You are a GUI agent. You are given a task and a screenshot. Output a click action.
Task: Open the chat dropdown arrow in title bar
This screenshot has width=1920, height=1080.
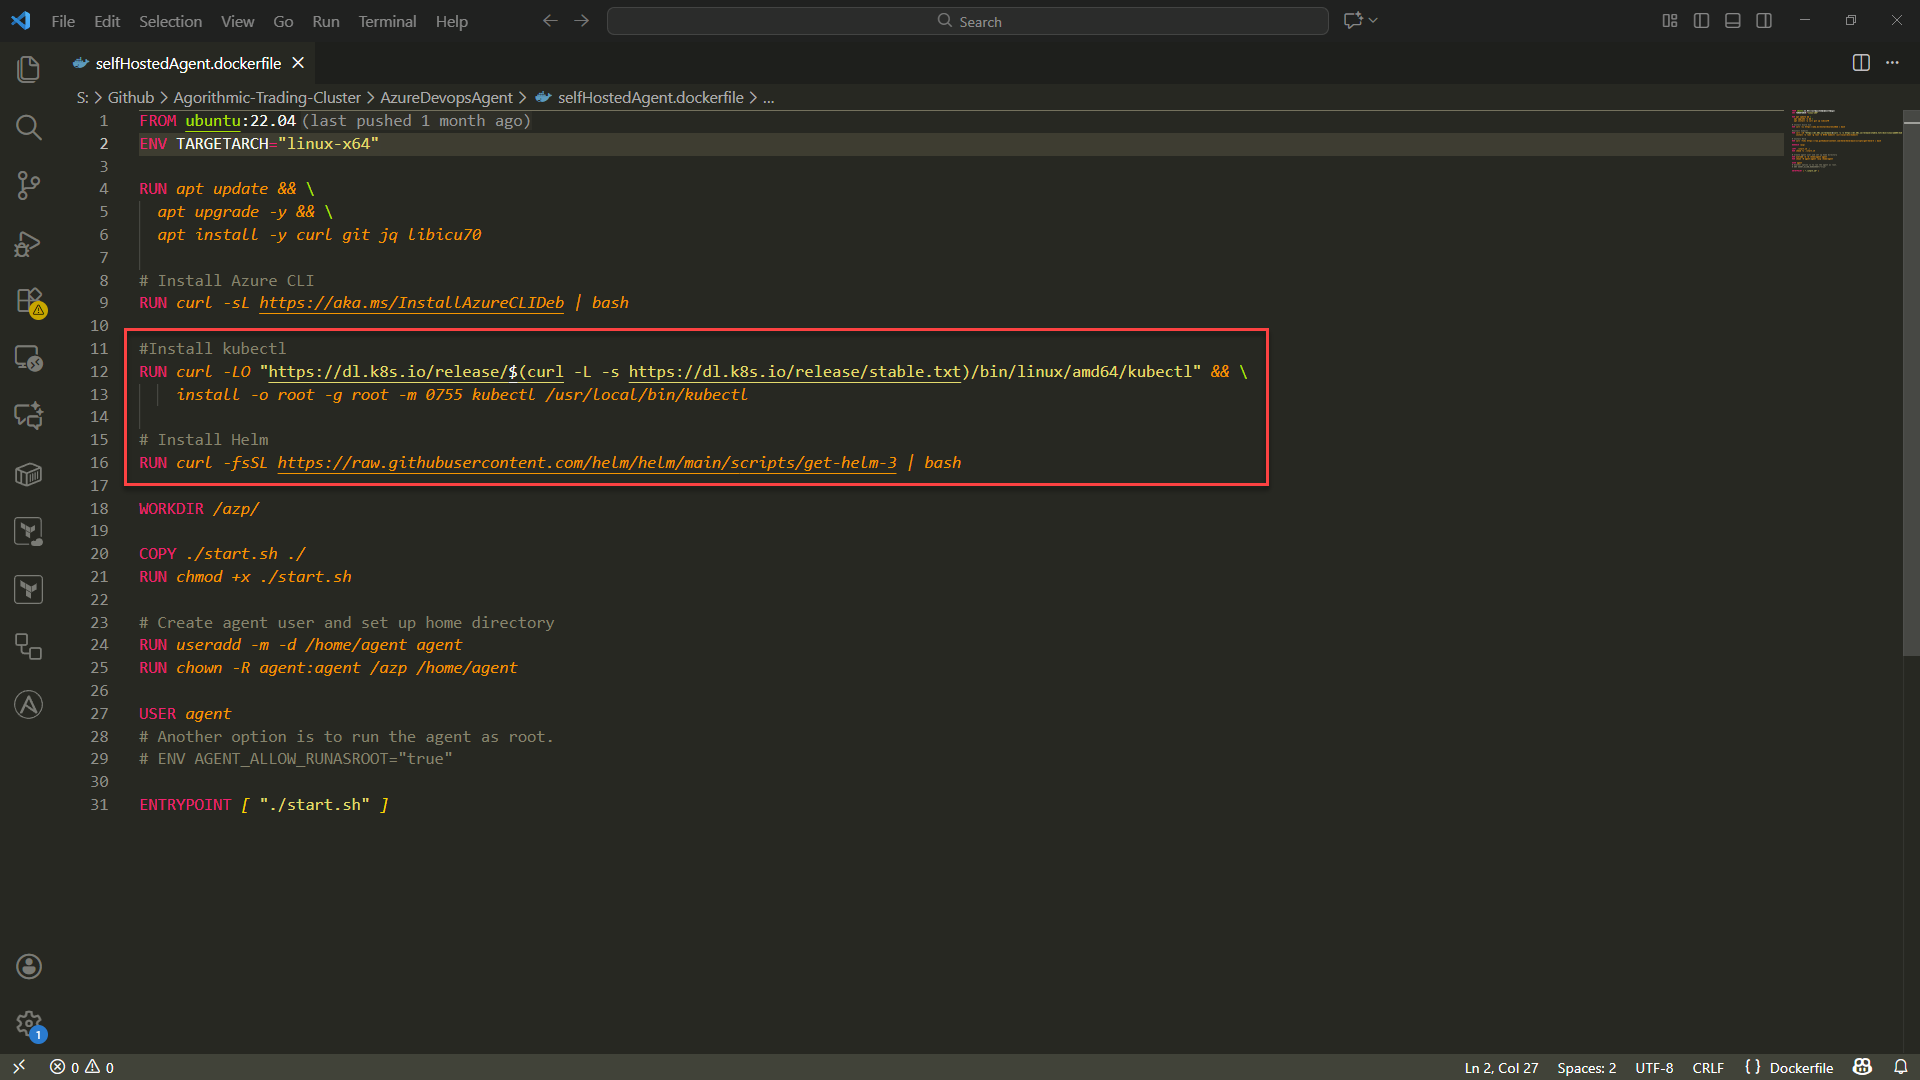[1374, 21]
